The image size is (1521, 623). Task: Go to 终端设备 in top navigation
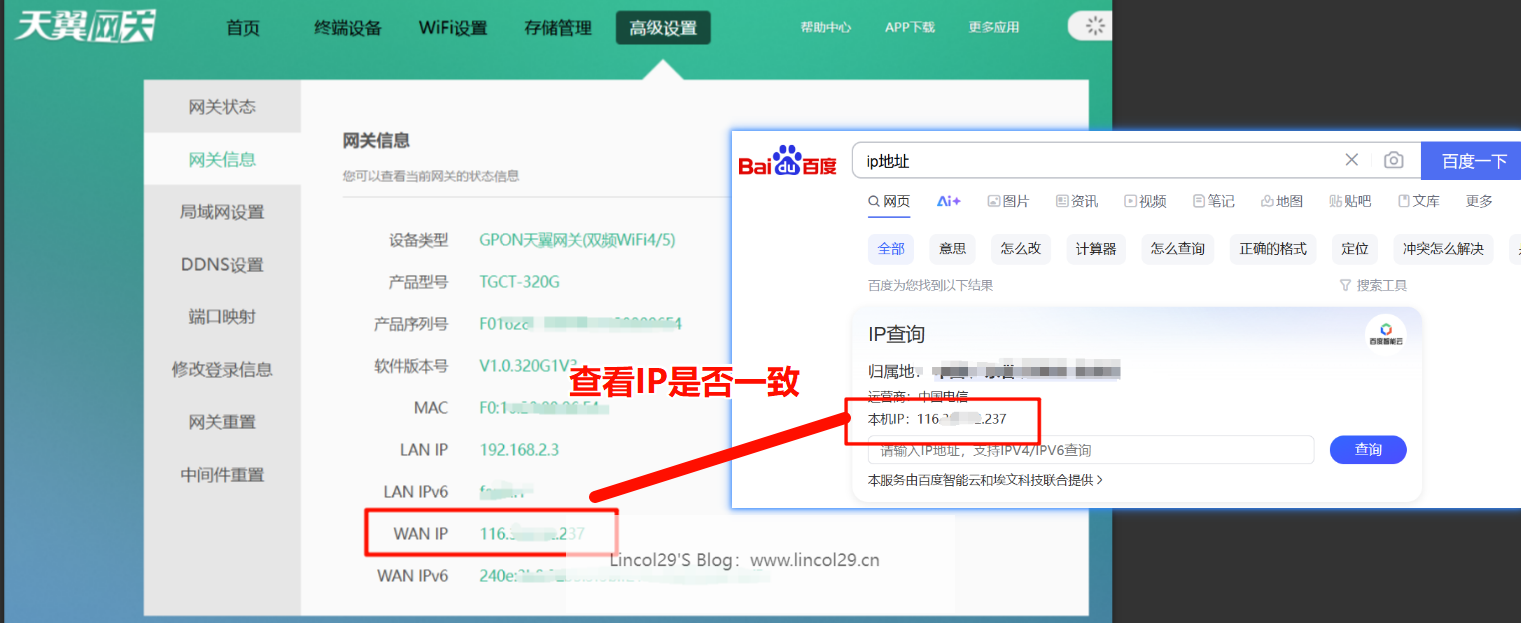(x=348, y=28)
